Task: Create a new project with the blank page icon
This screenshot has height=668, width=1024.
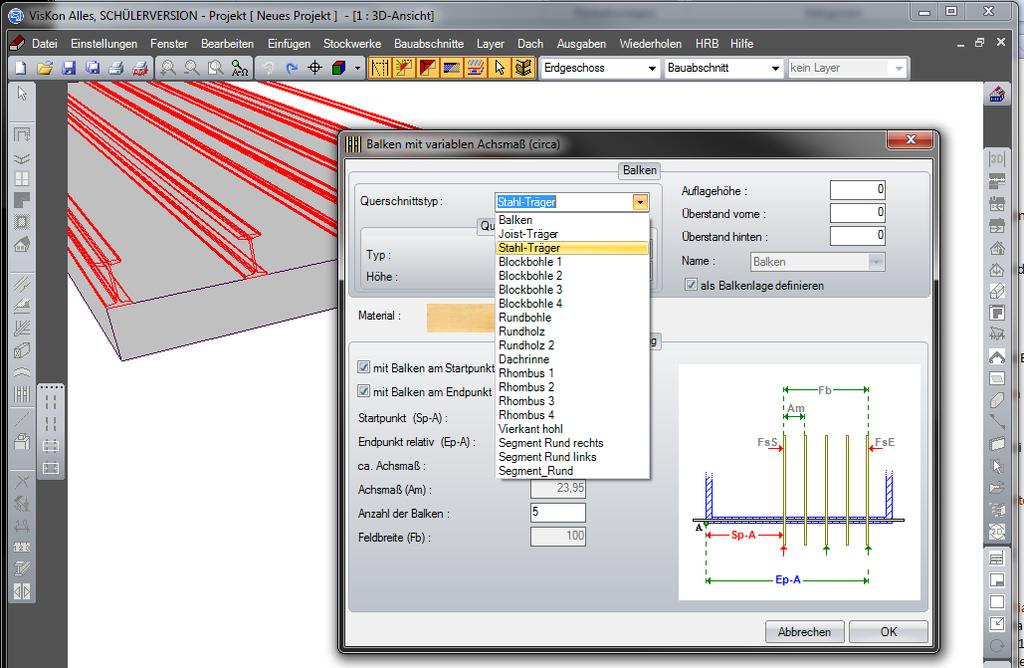Action: [21, 68]
